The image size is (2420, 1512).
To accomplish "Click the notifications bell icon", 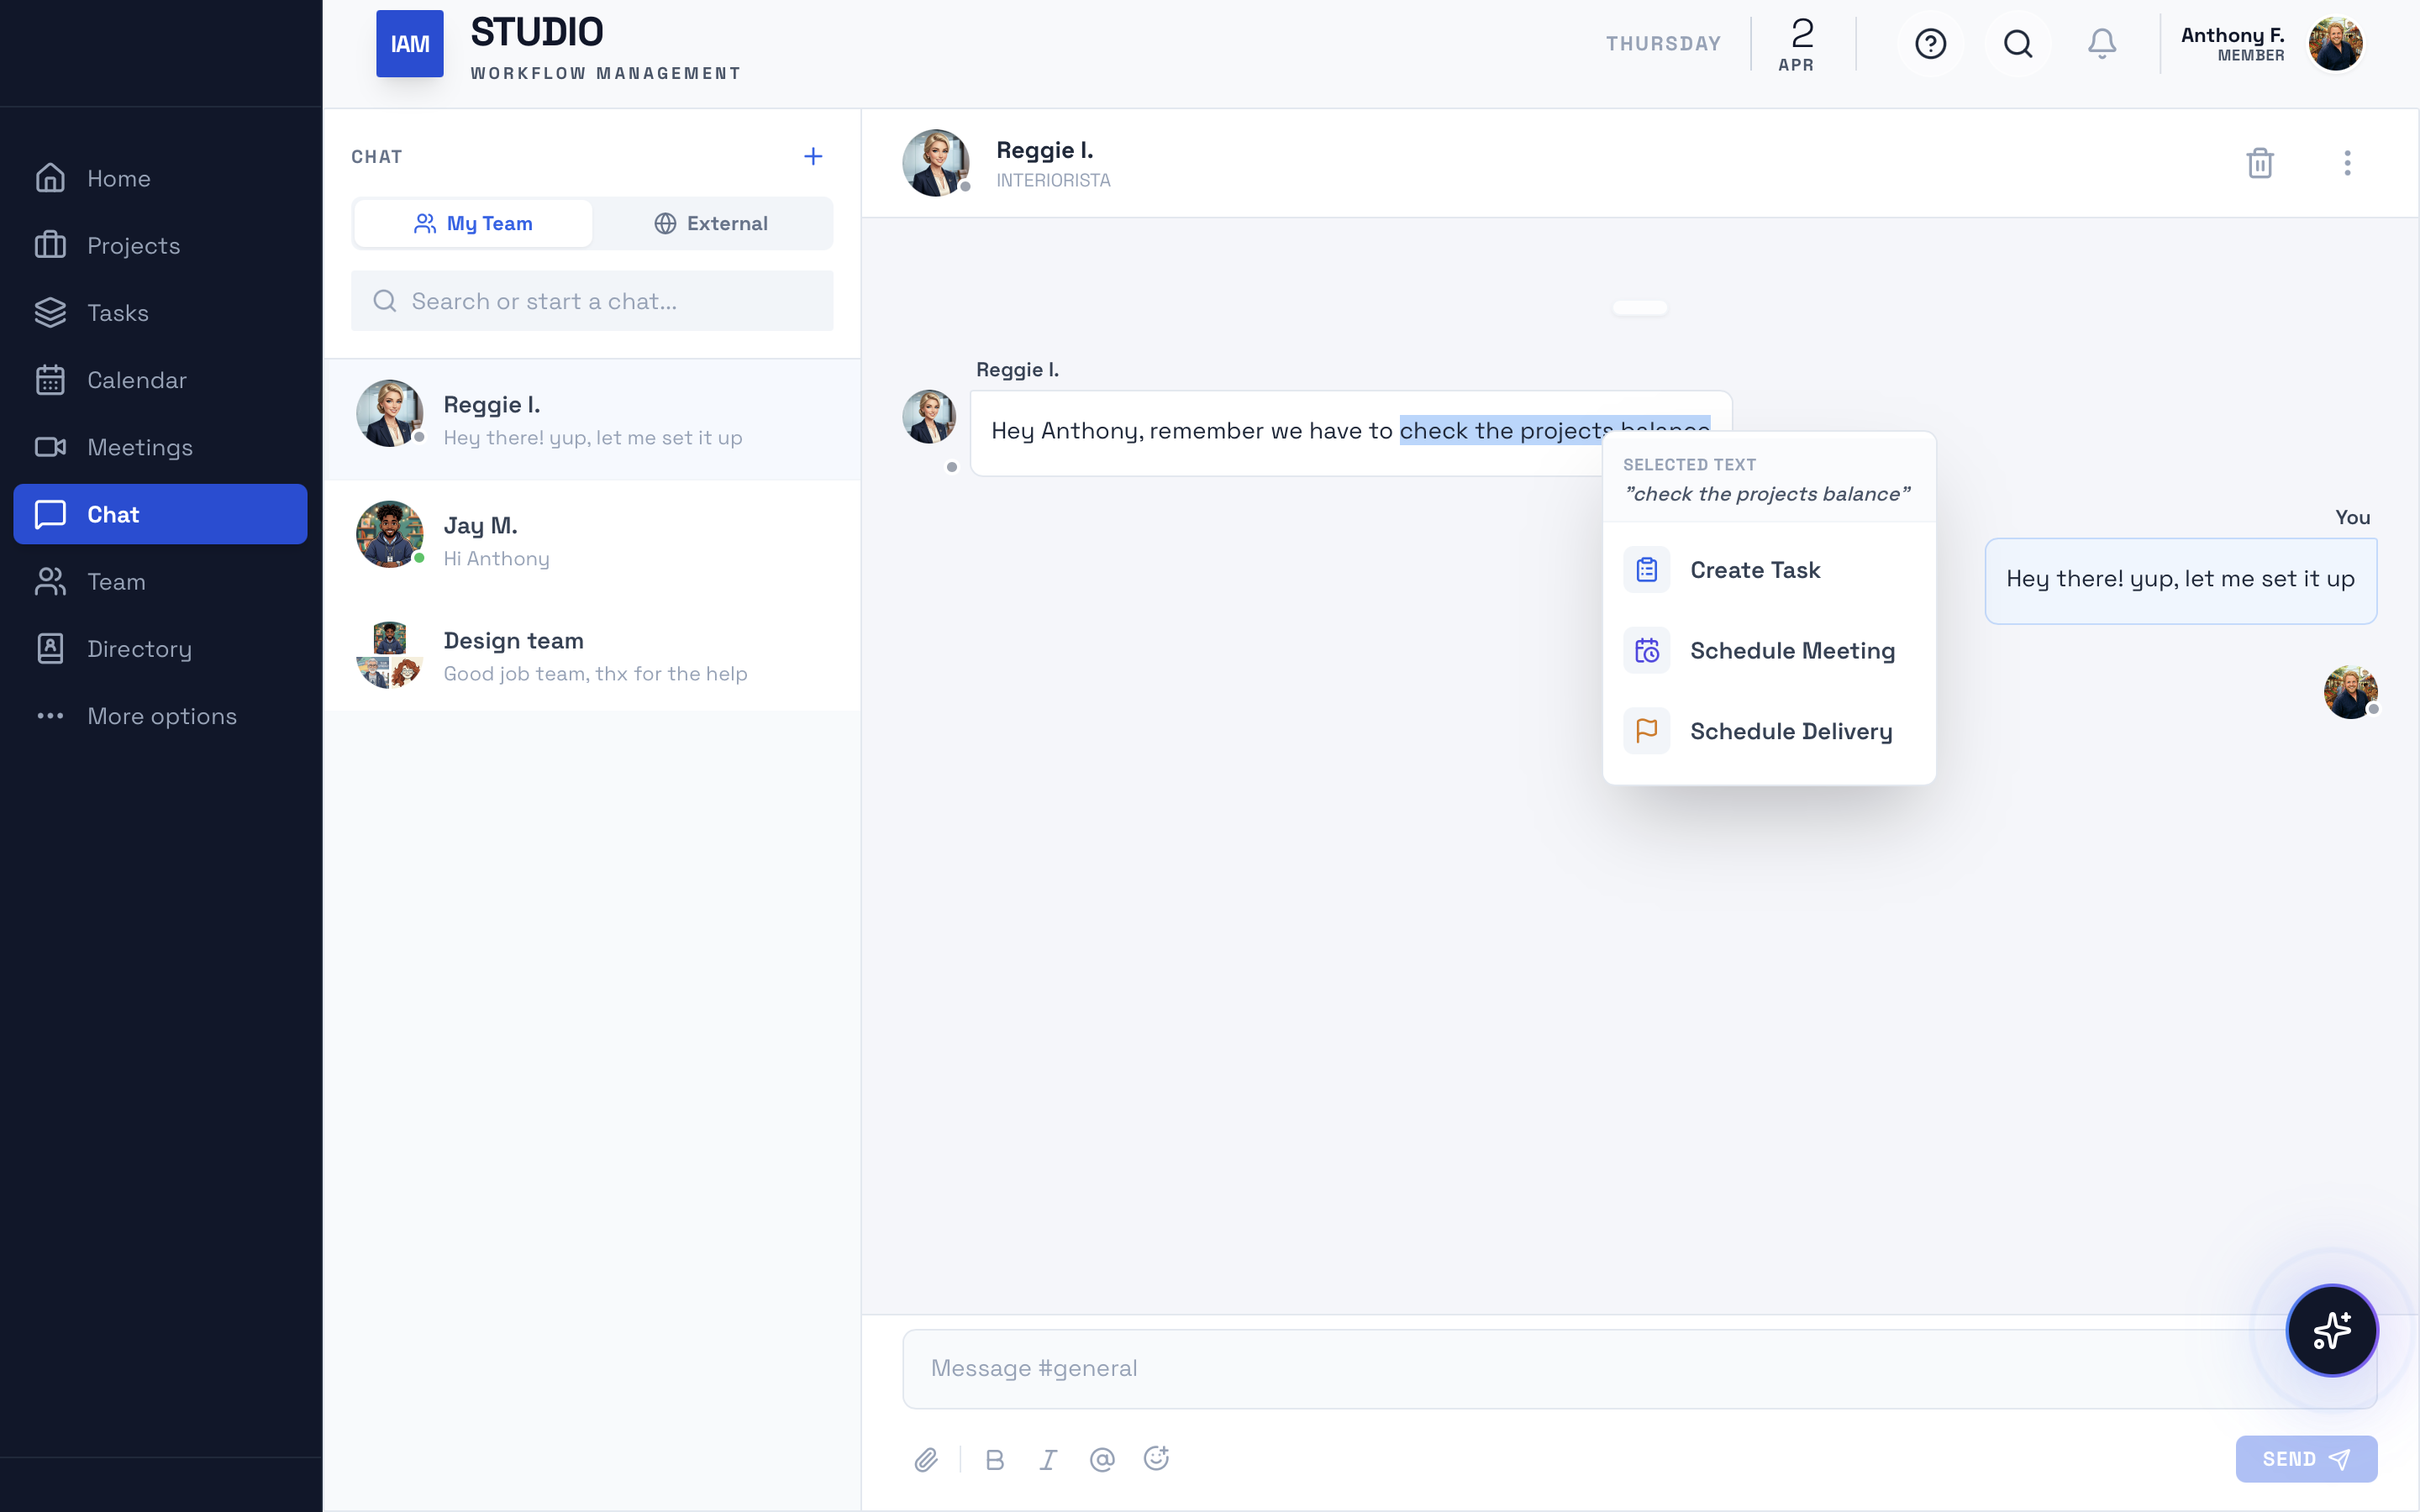I will (2102, 44).
